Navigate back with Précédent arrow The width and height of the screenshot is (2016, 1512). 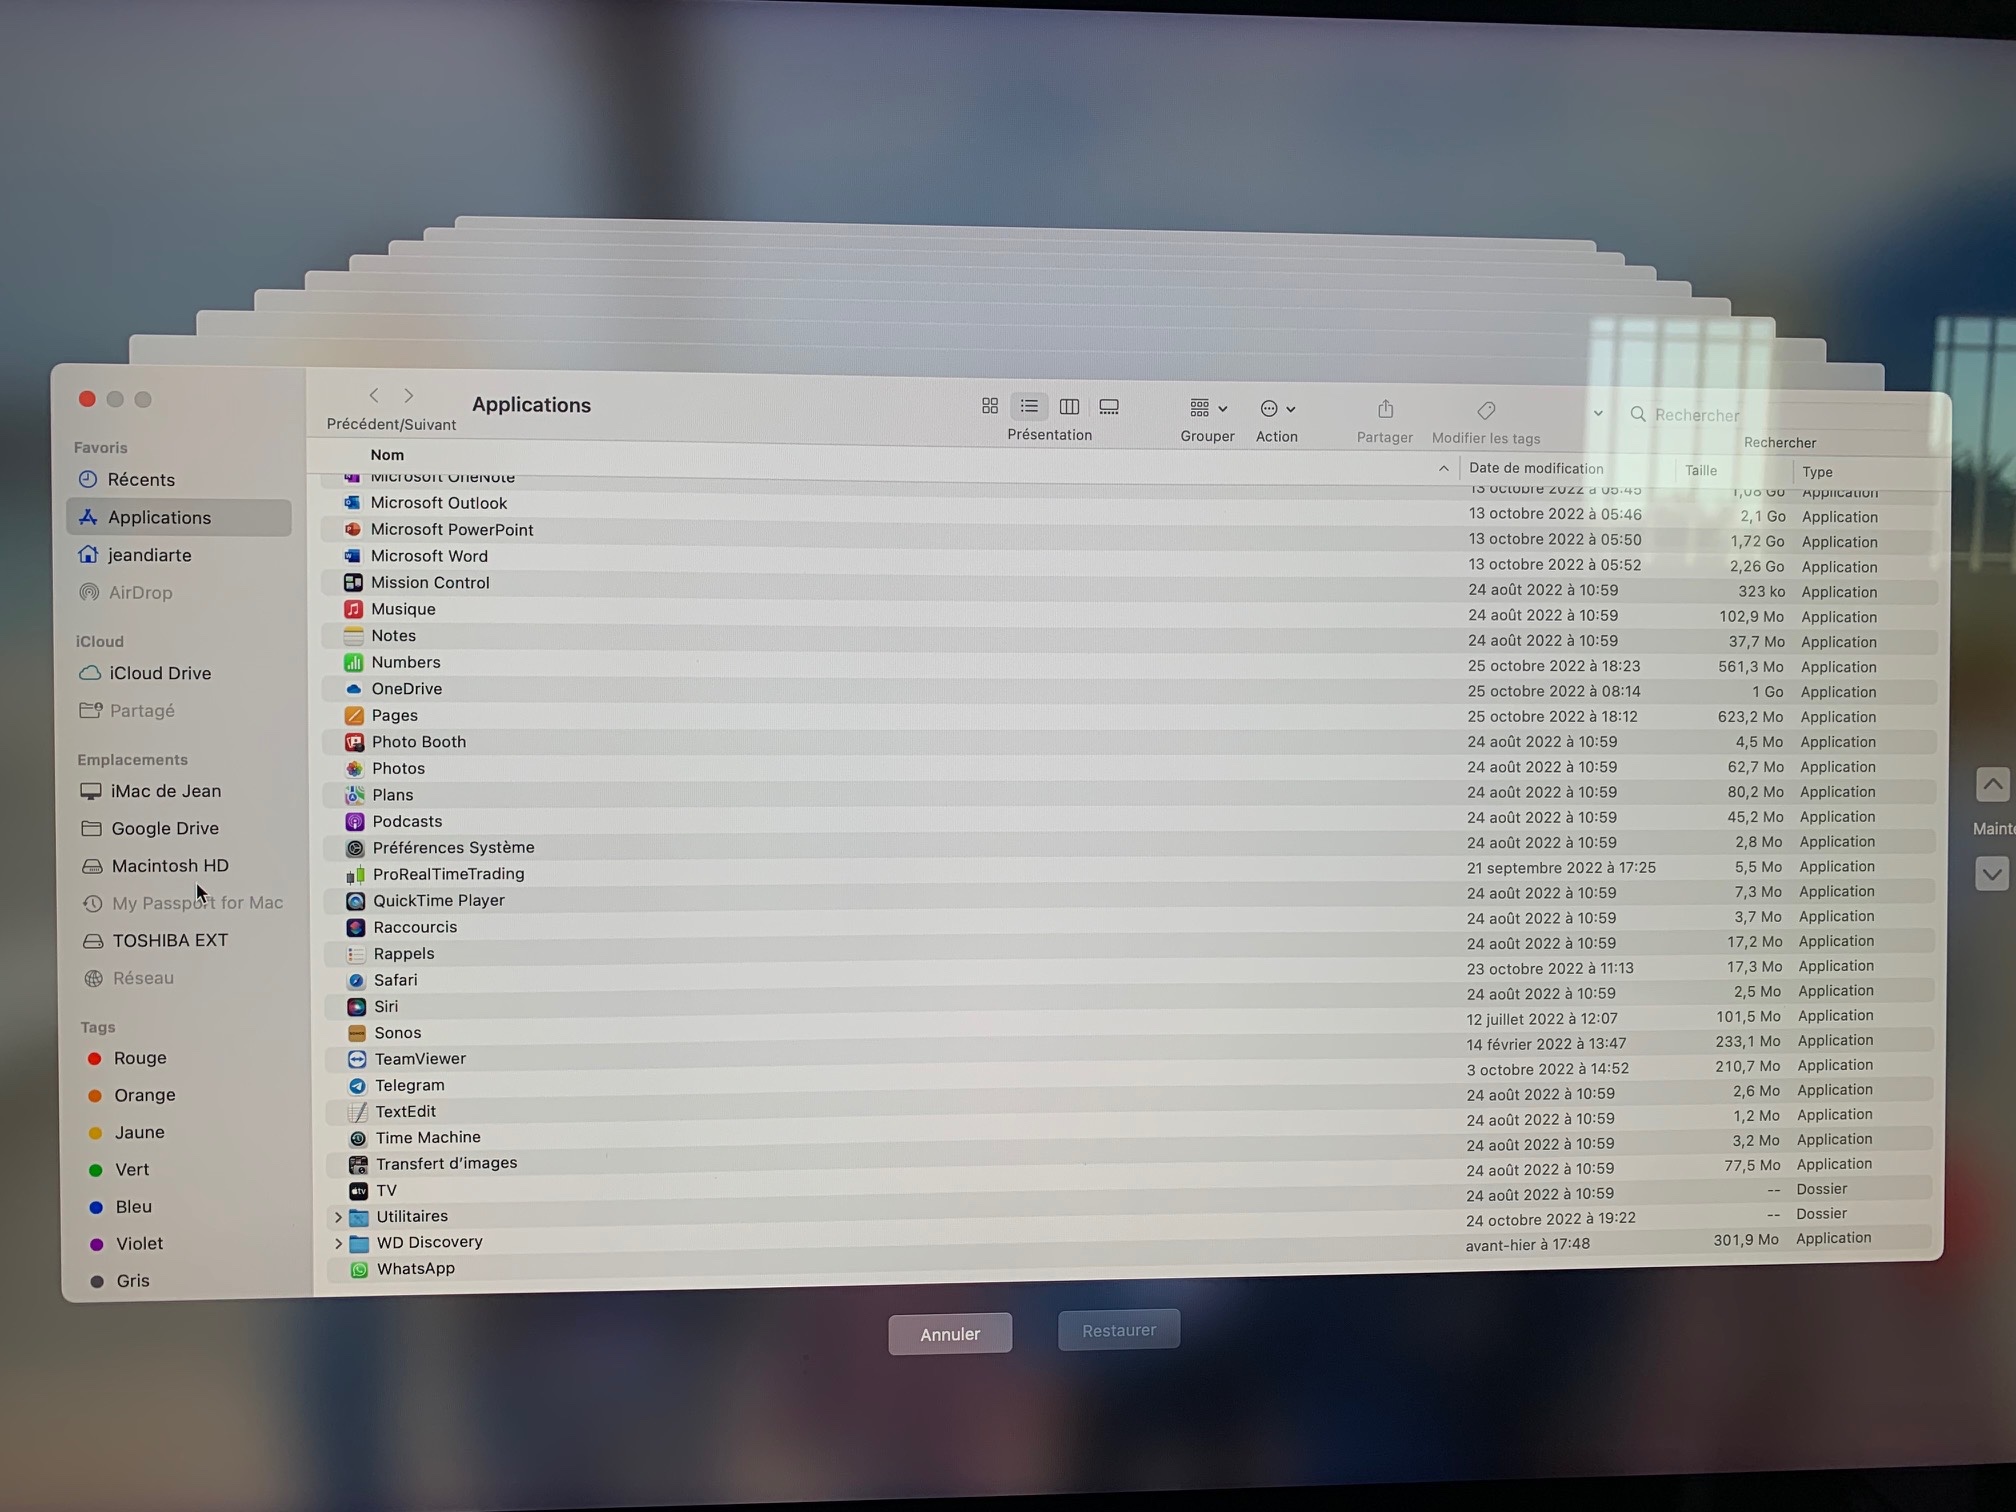[x=374, y=396]
